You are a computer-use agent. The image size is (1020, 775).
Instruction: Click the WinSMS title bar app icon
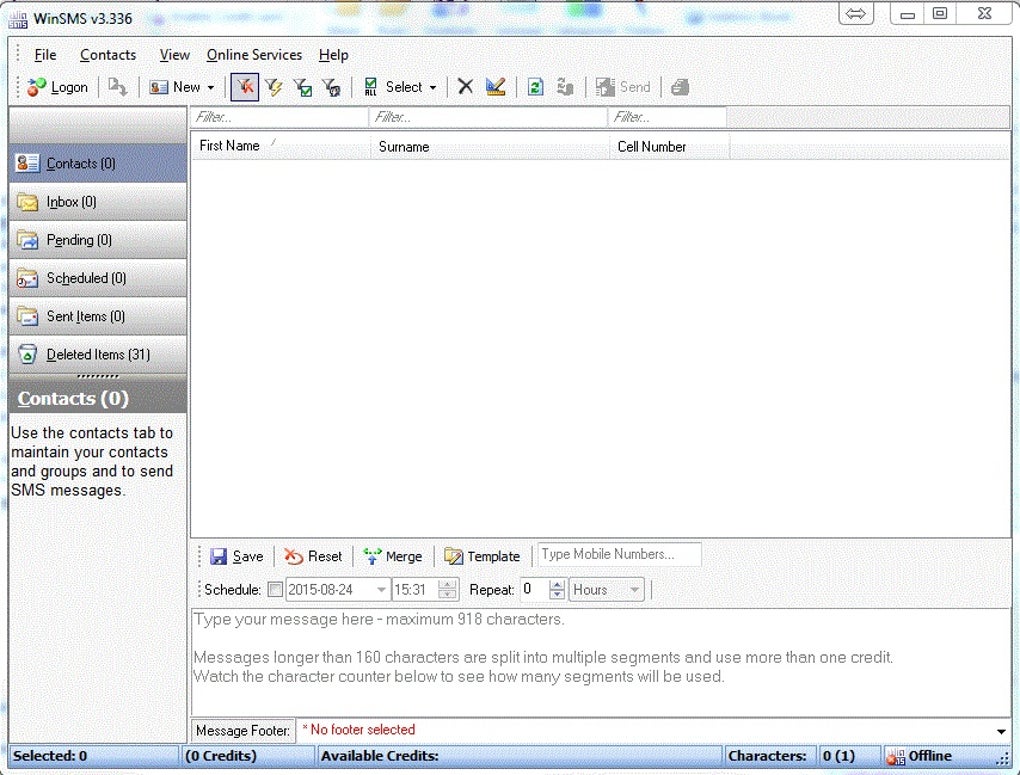coord(18,20)
